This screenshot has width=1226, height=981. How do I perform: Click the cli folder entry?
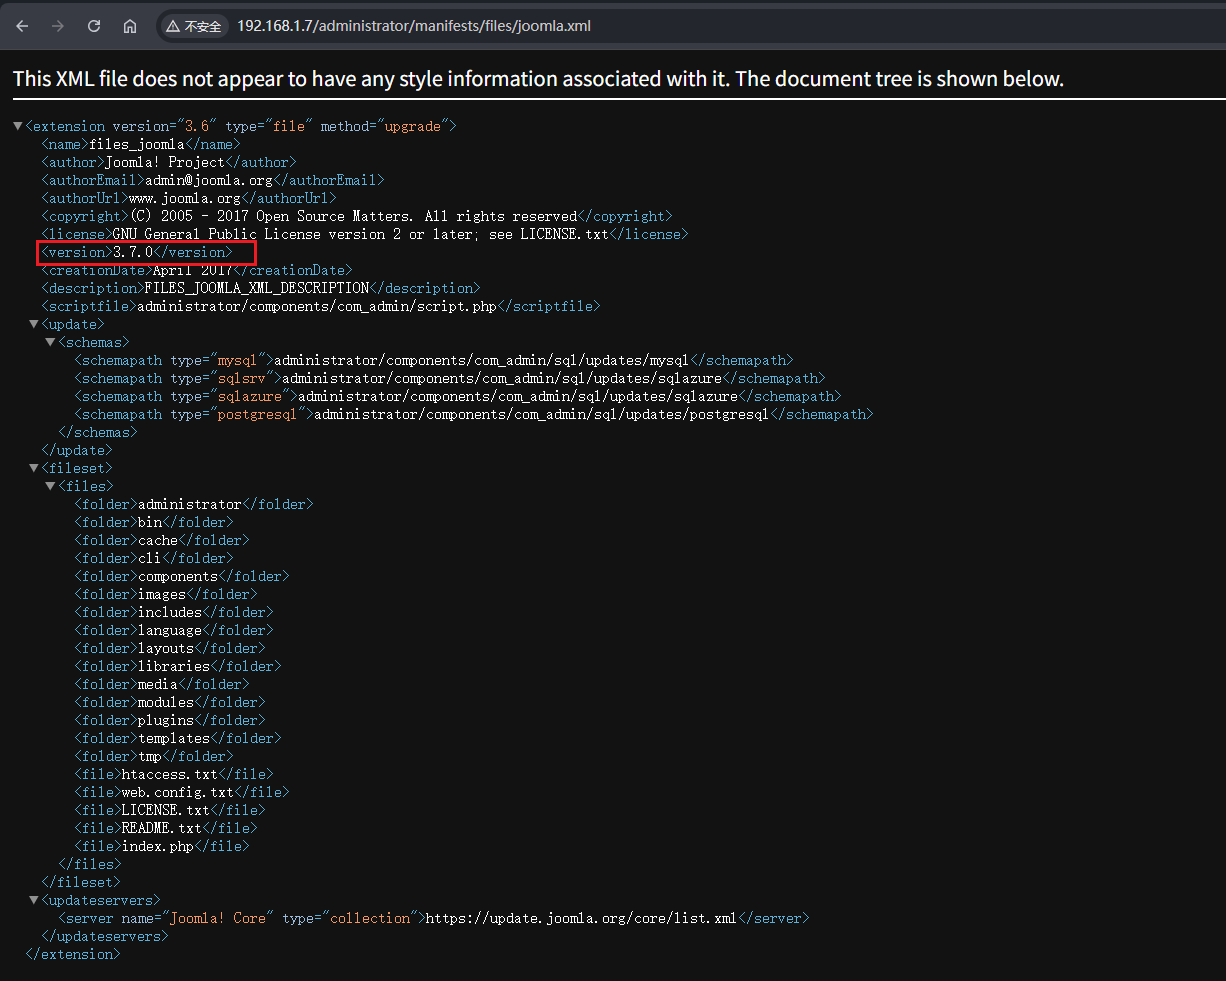pos(153,558)
